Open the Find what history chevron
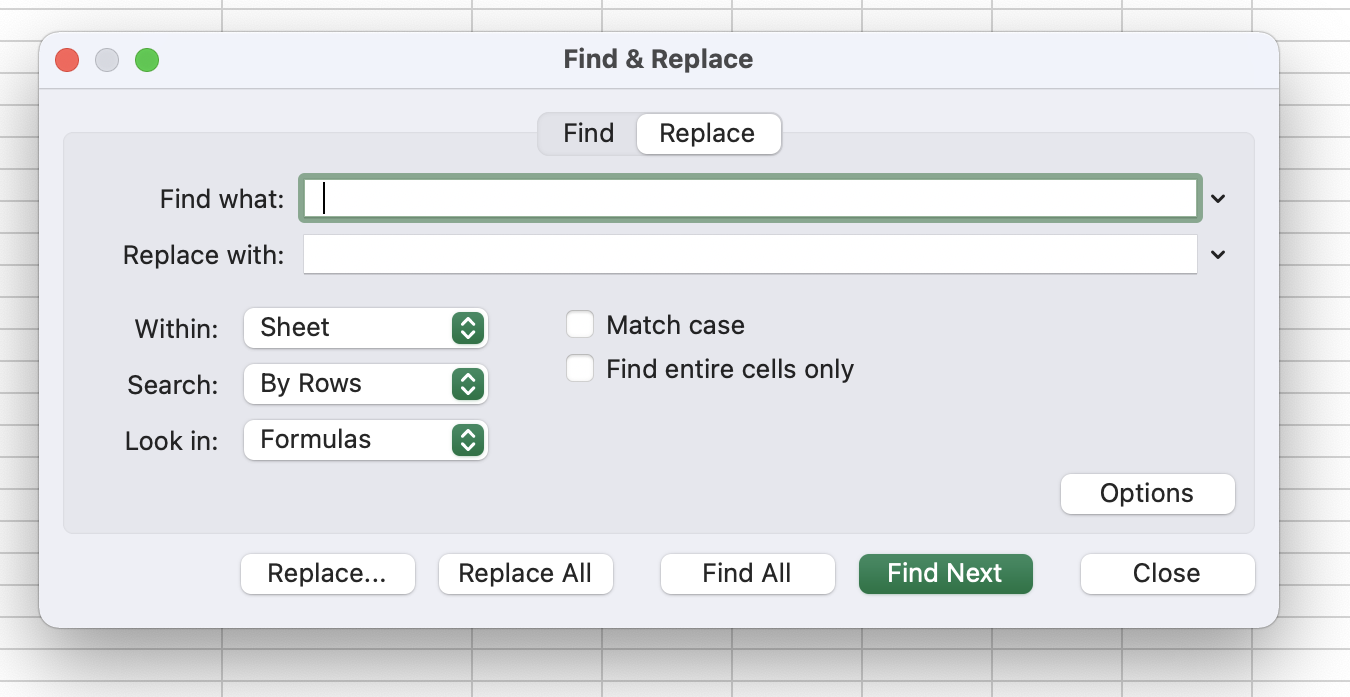Image resolution: width=1350 pixels, height=697 pixels. click(1217, 199)
